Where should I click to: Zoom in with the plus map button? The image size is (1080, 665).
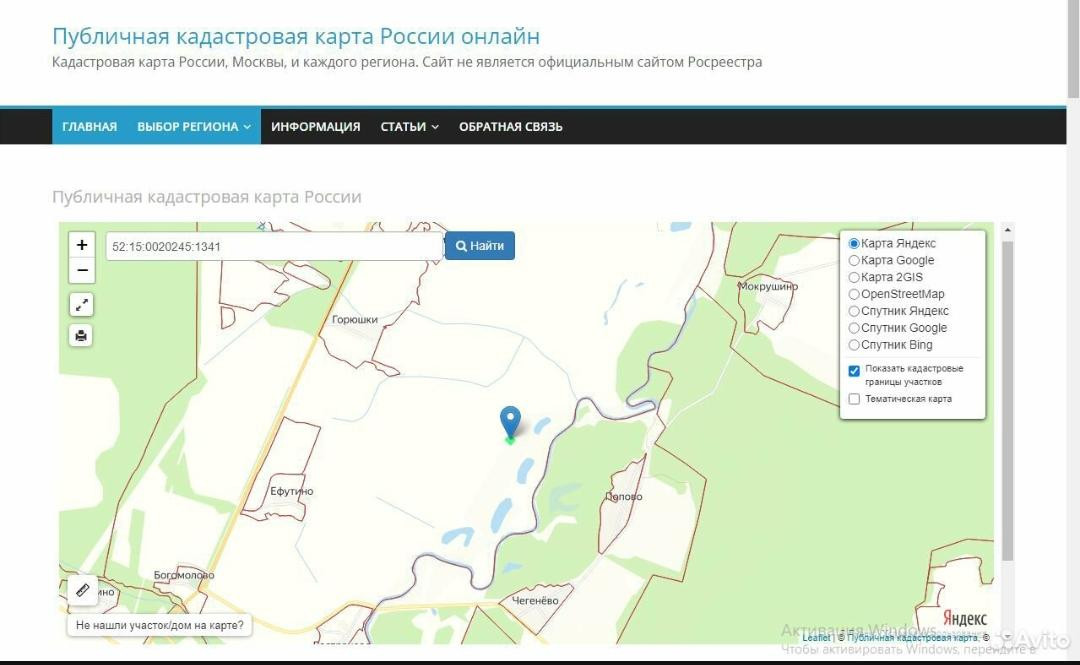click(82, 245)
